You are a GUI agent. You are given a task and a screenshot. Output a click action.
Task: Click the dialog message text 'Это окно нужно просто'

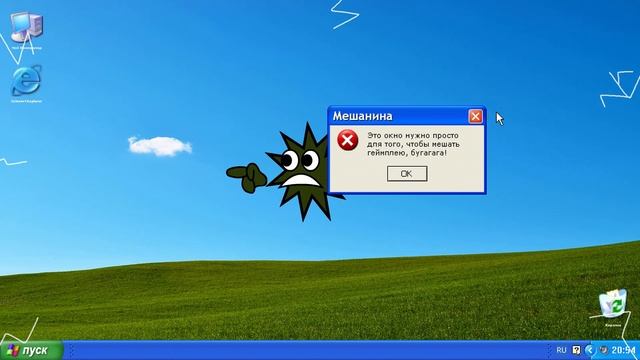(413, 136)
